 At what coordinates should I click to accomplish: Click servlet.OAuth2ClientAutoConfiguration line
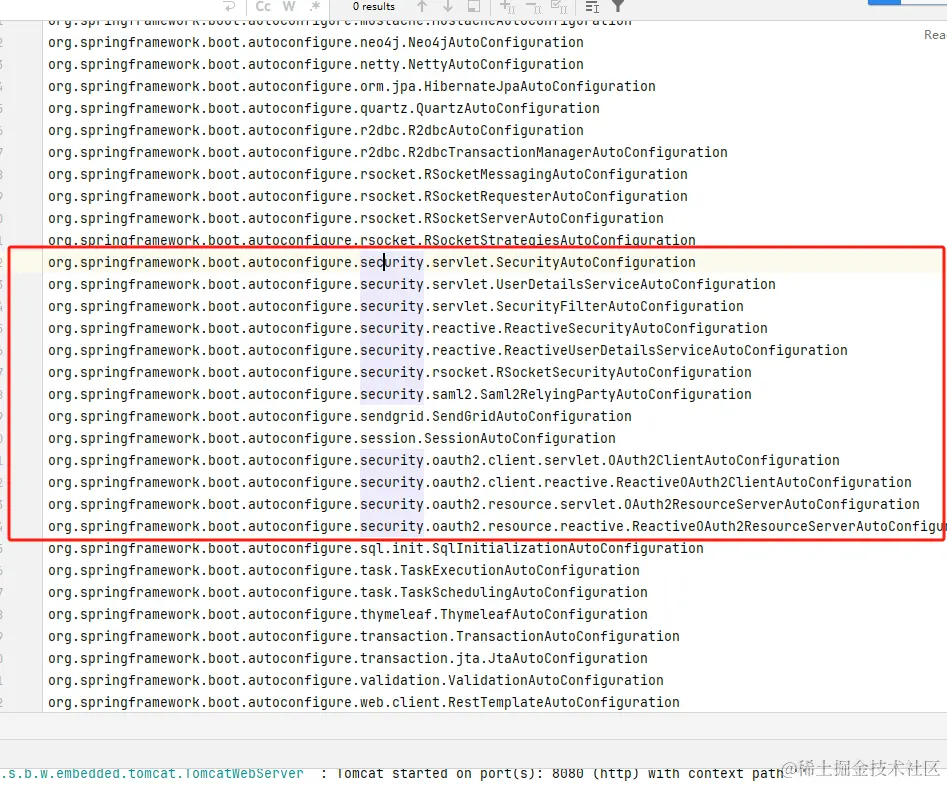pyautogui.click(x=444, y=460)
